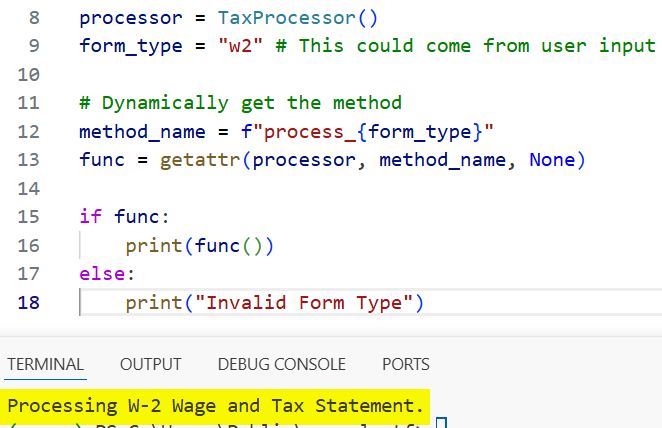Select line number 16 in the gutter

(29, 246)
